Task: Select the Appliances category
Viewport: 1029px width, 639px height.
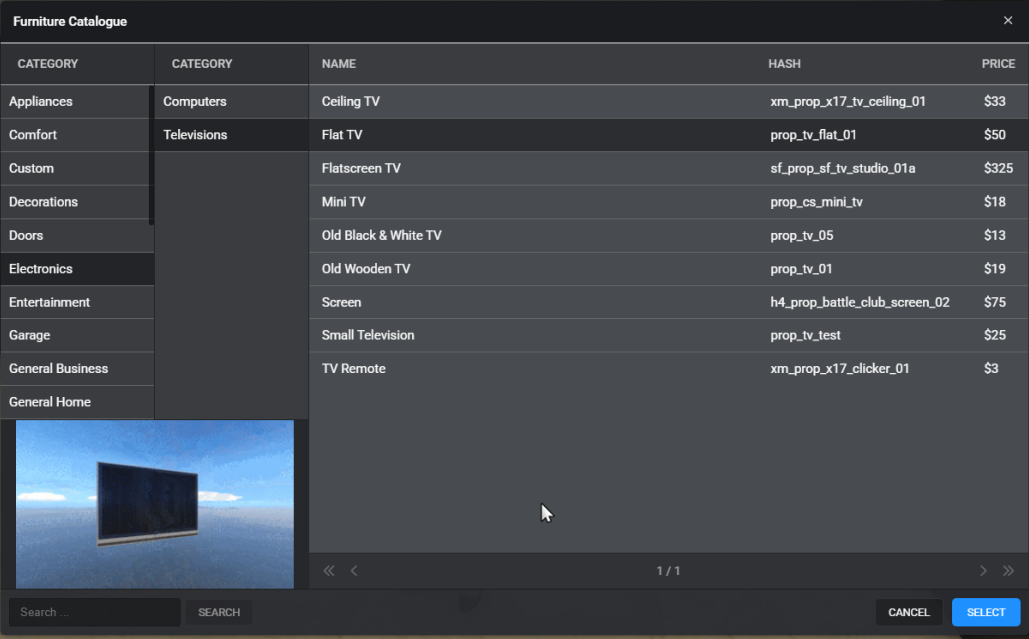Action: pyautogui.click(x=75, y=102)
